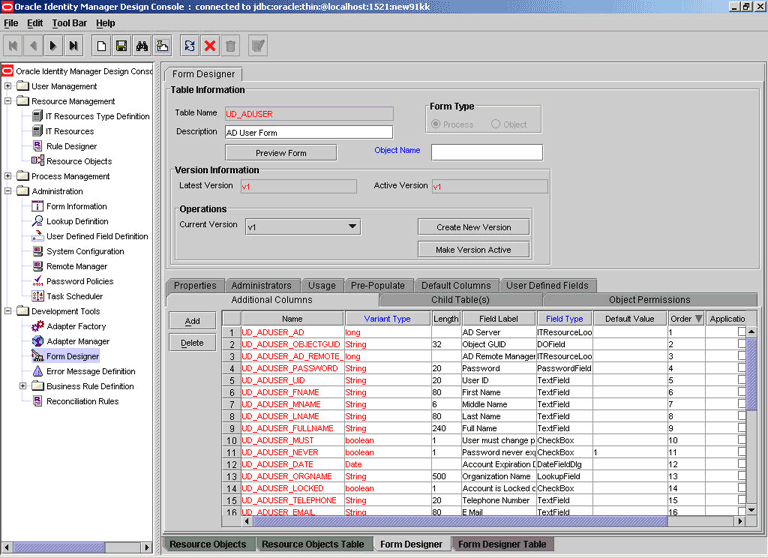Image resolution: width=768 pixels, height=558 pixels.
Task: Open the System Configuration tree icon
Action: (37, 251)
